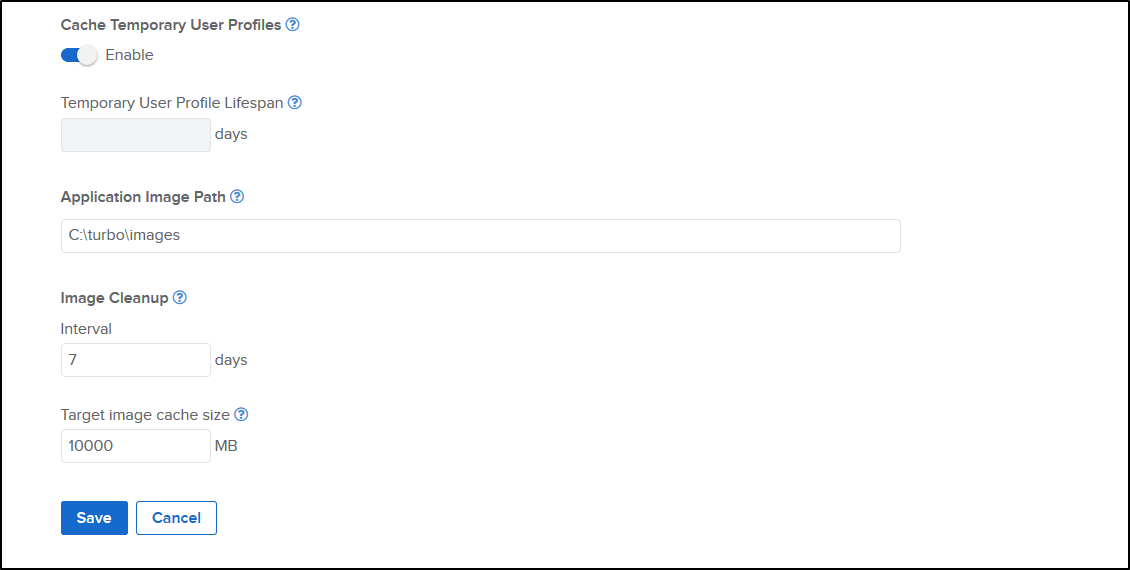Click the Temporary User Profile Lifespan days field
The height and width of the screenshot is (570, 1130).
(136, 134)
